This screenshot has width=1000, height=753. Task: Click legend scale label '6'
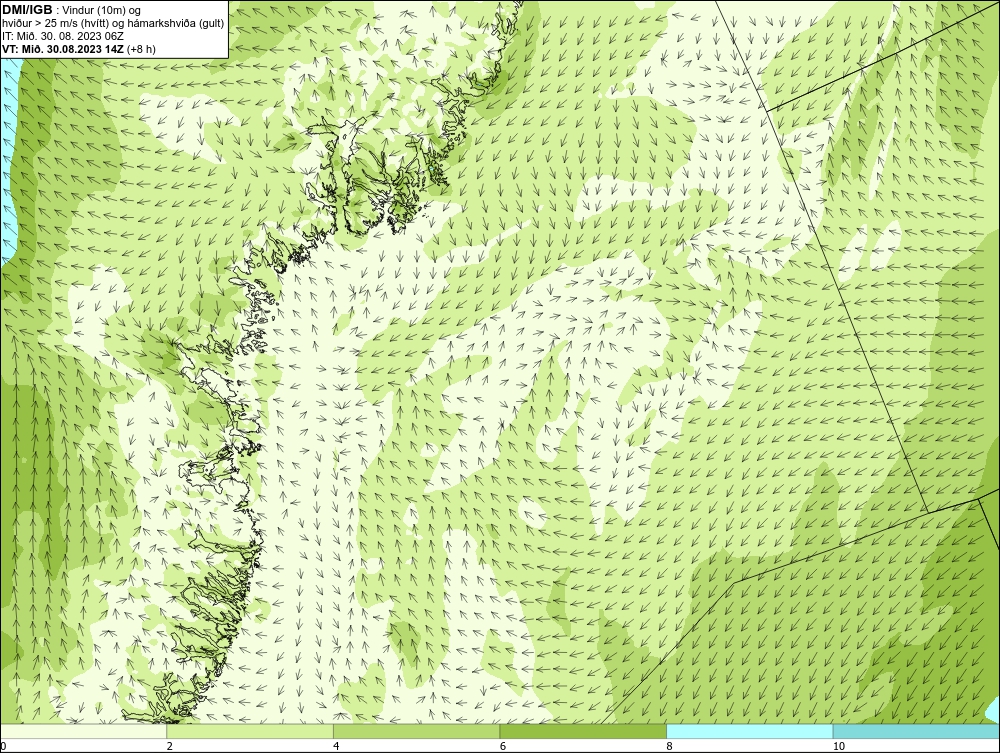[503, 746]
